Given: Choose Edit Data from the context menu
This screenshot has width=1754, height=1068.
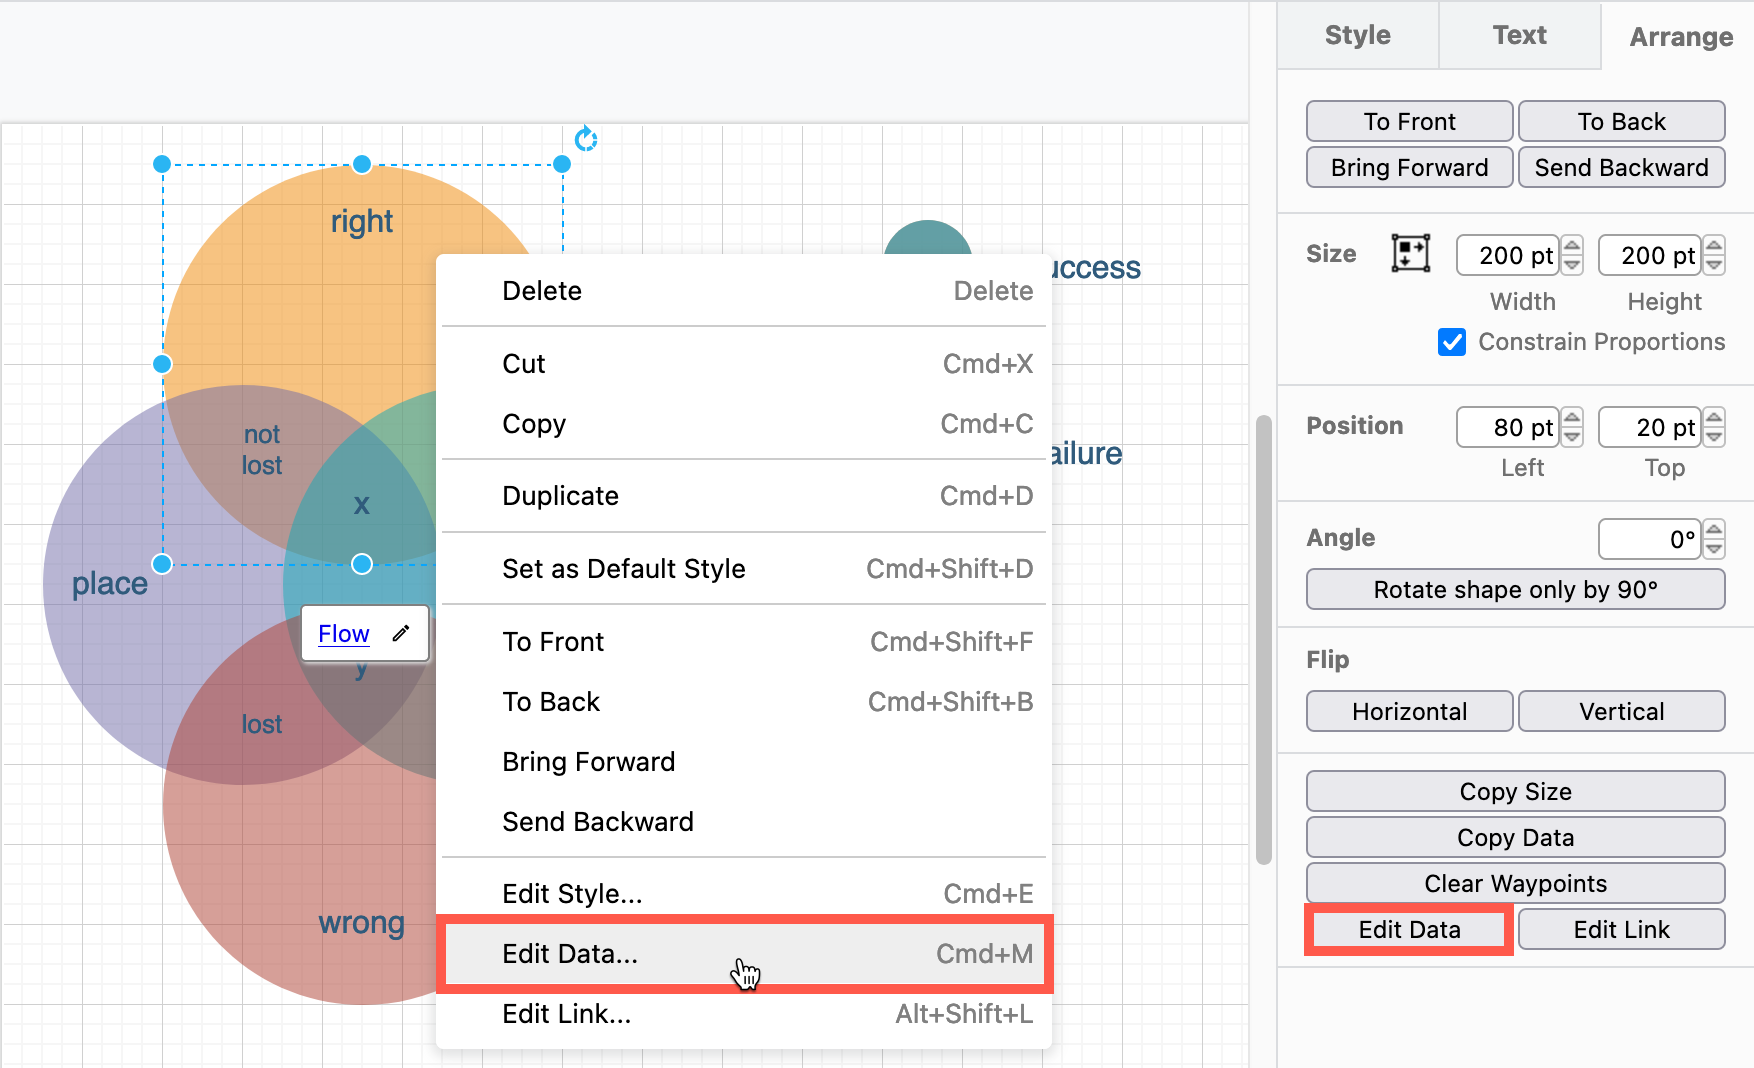Looking at the screenshot, I should (x=571, y=954).
